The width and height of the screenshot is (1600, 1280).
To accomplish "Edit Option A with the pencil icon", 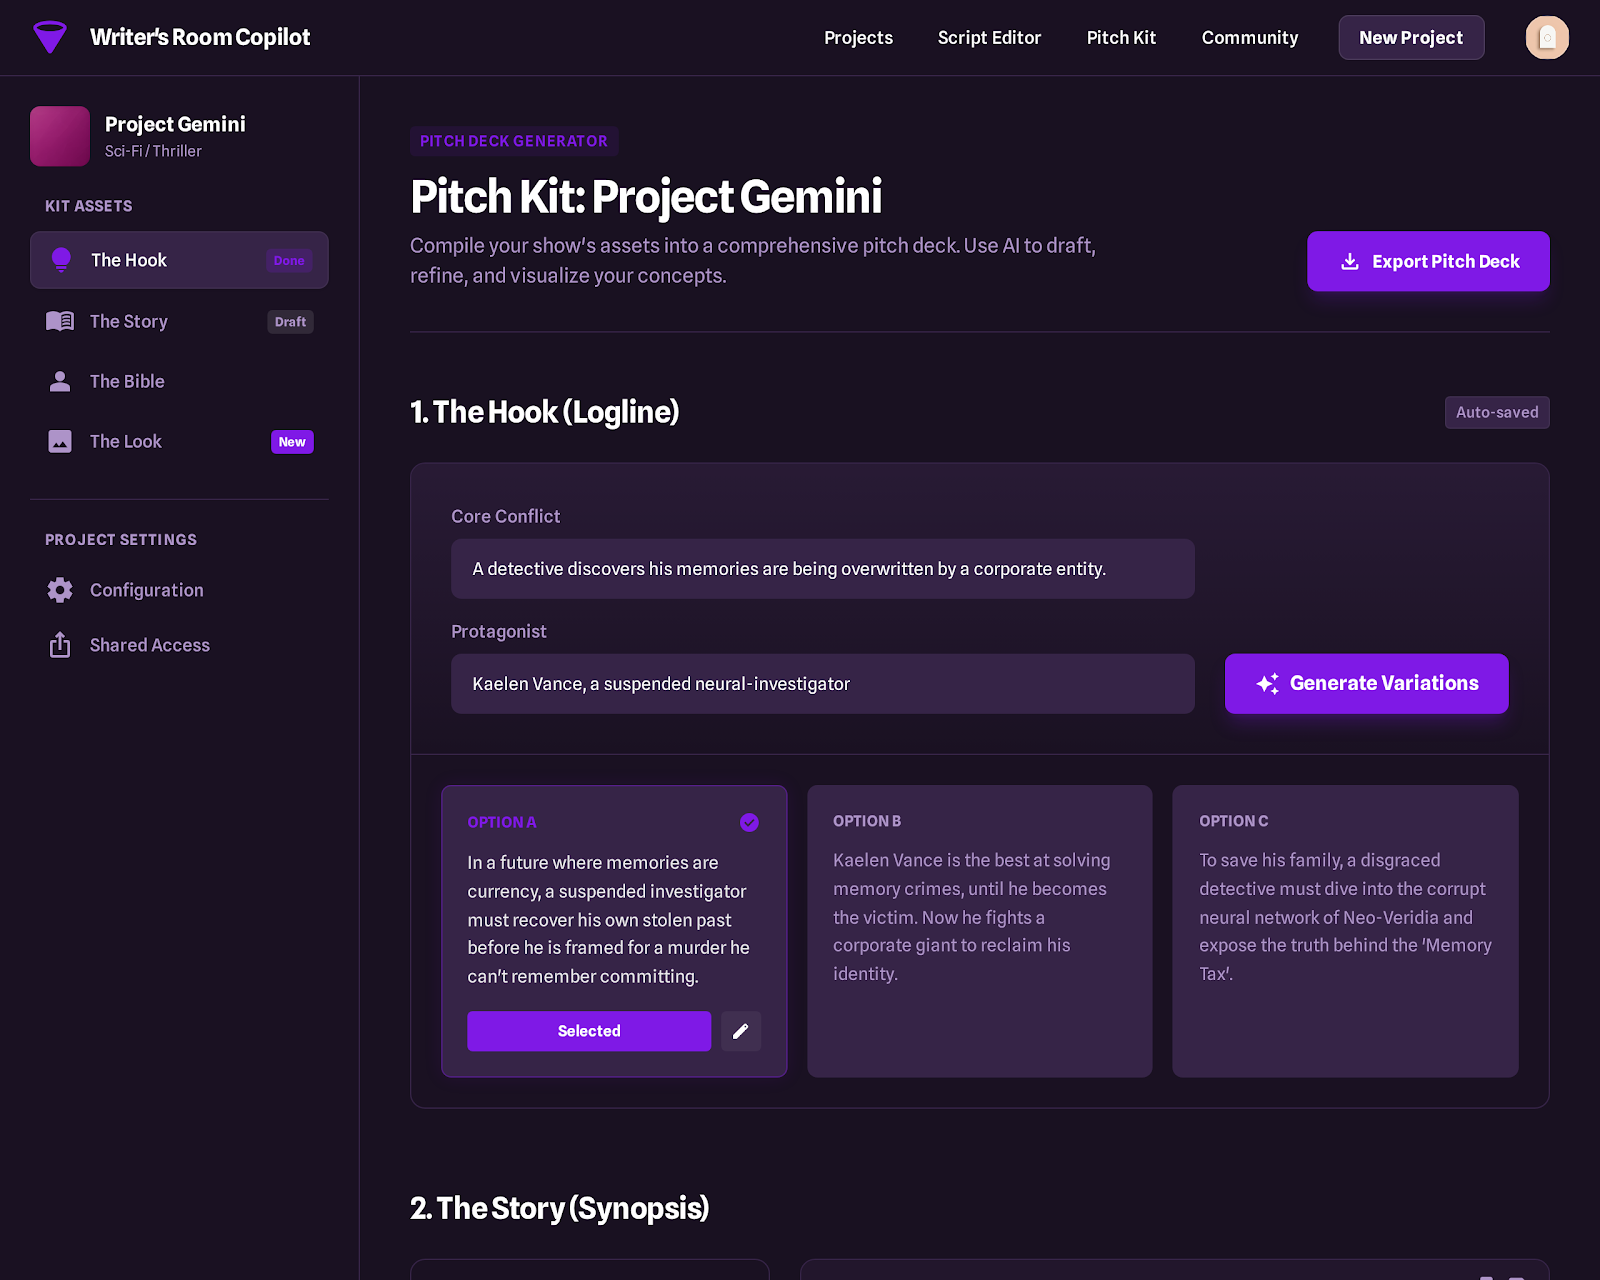I will click(741, 1031).
